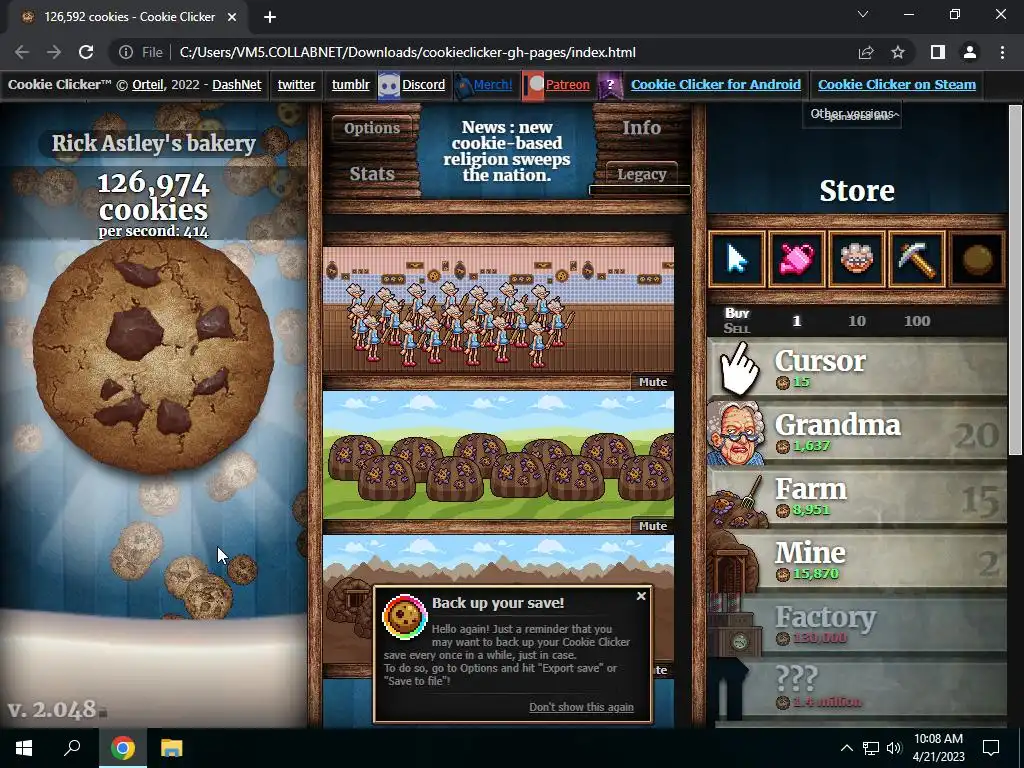
Task: Open Cookie Clicker on Steam link
Action: [897, 84]
